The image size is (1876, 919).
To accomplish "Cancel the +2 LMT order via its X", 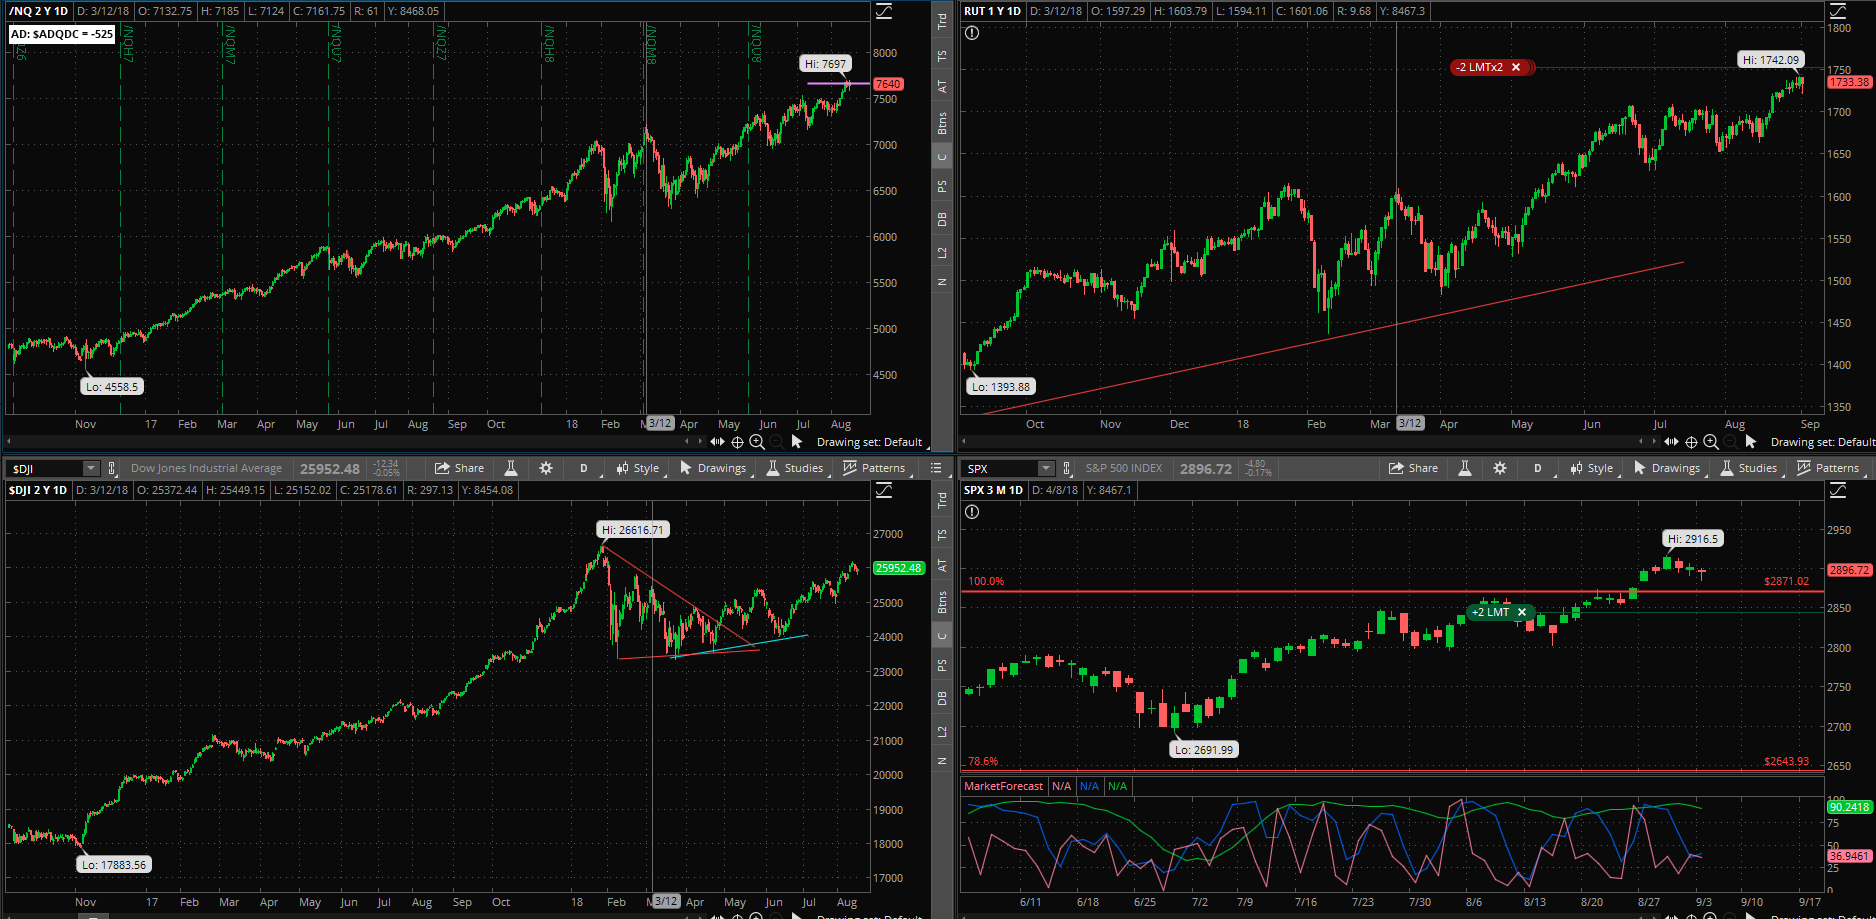I will coord(1522,612).
